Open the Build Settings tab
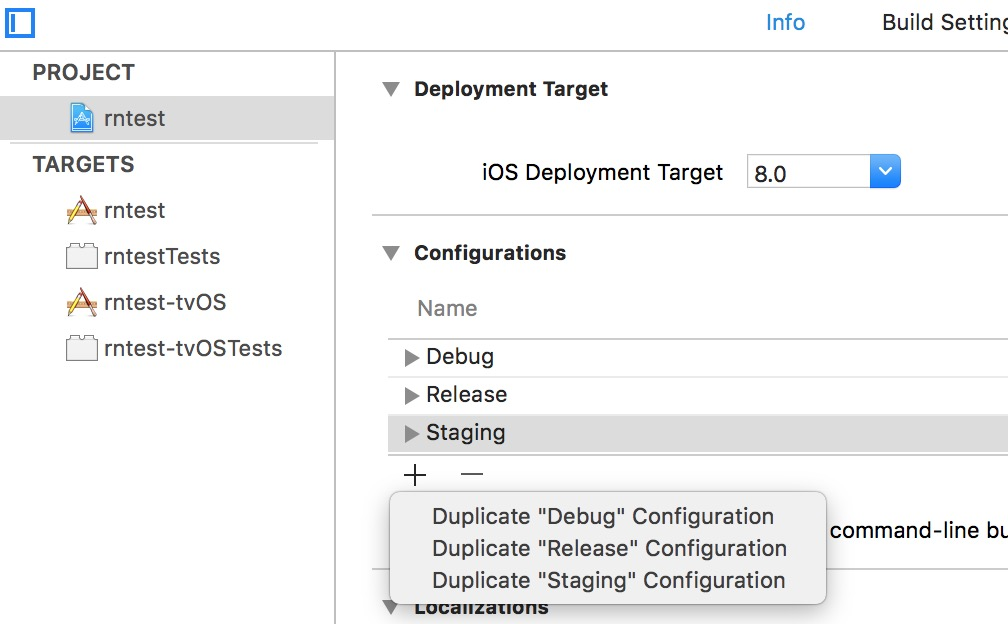 click(943, 22)
